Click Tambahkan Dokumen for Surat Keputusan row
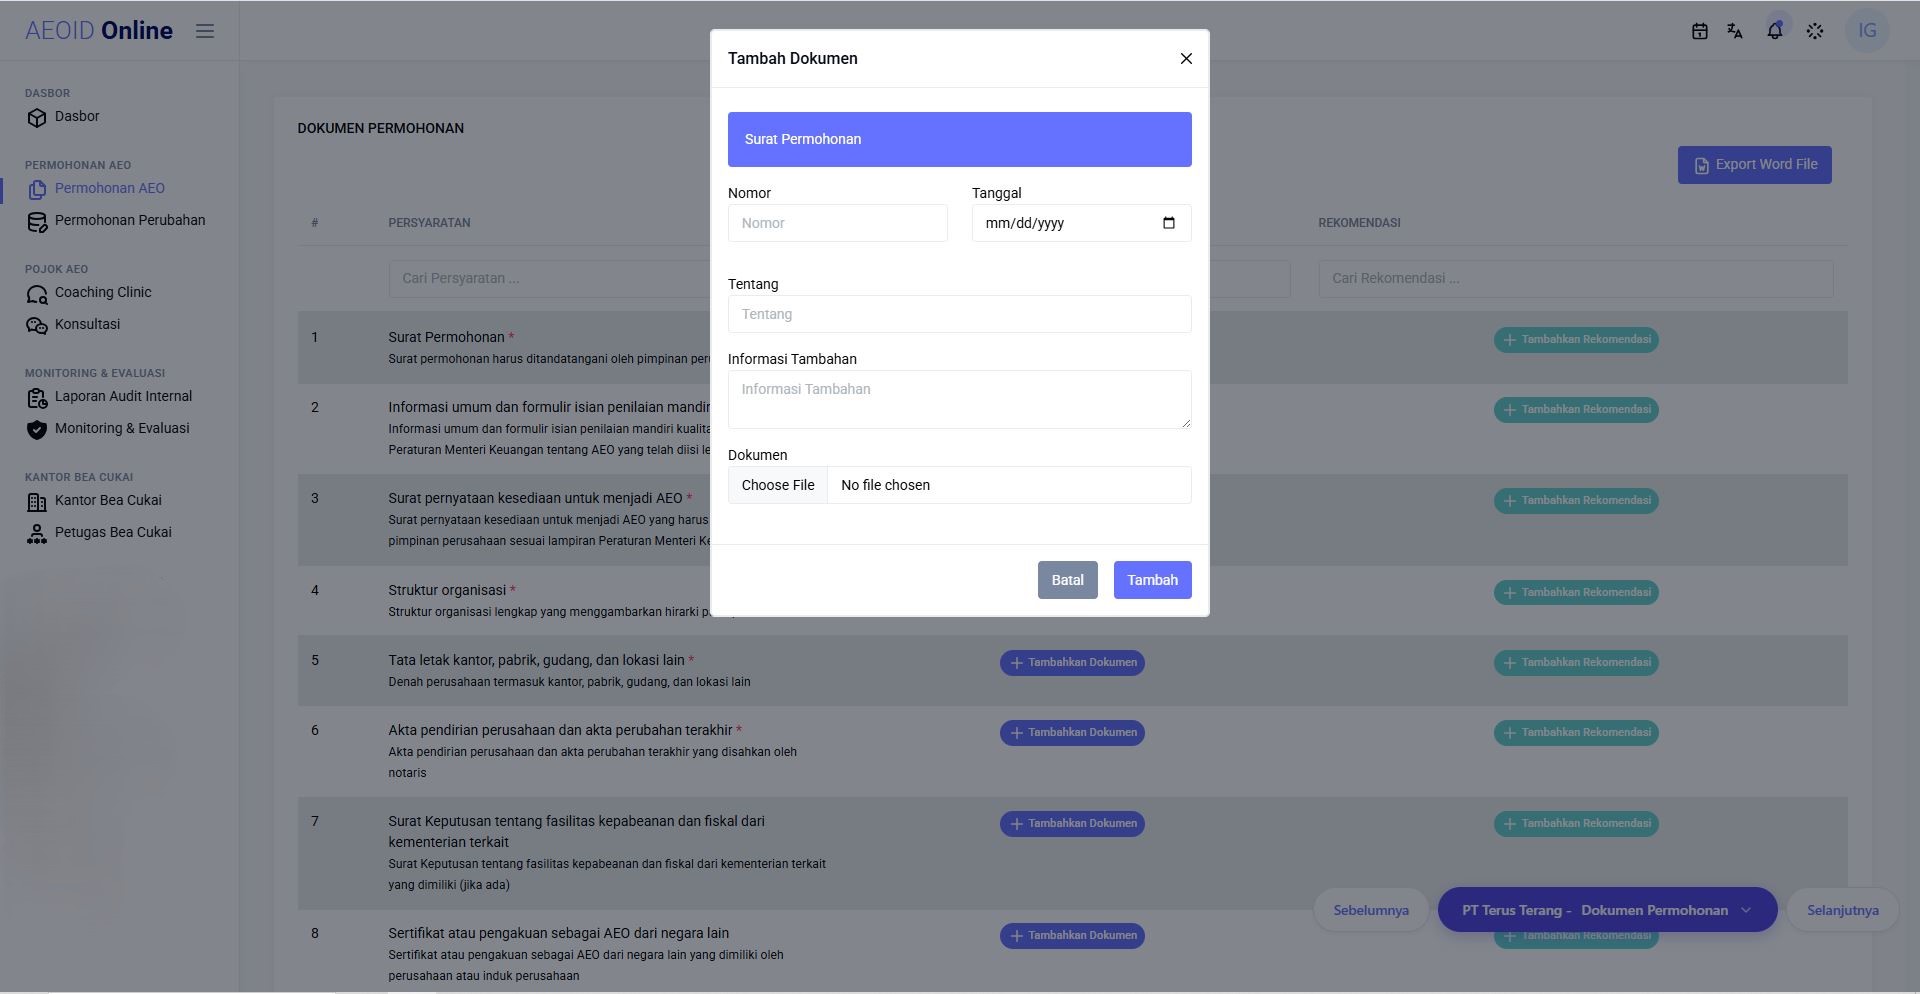The width and height of the screenshot is (1920, 994). click(1072, 824)
